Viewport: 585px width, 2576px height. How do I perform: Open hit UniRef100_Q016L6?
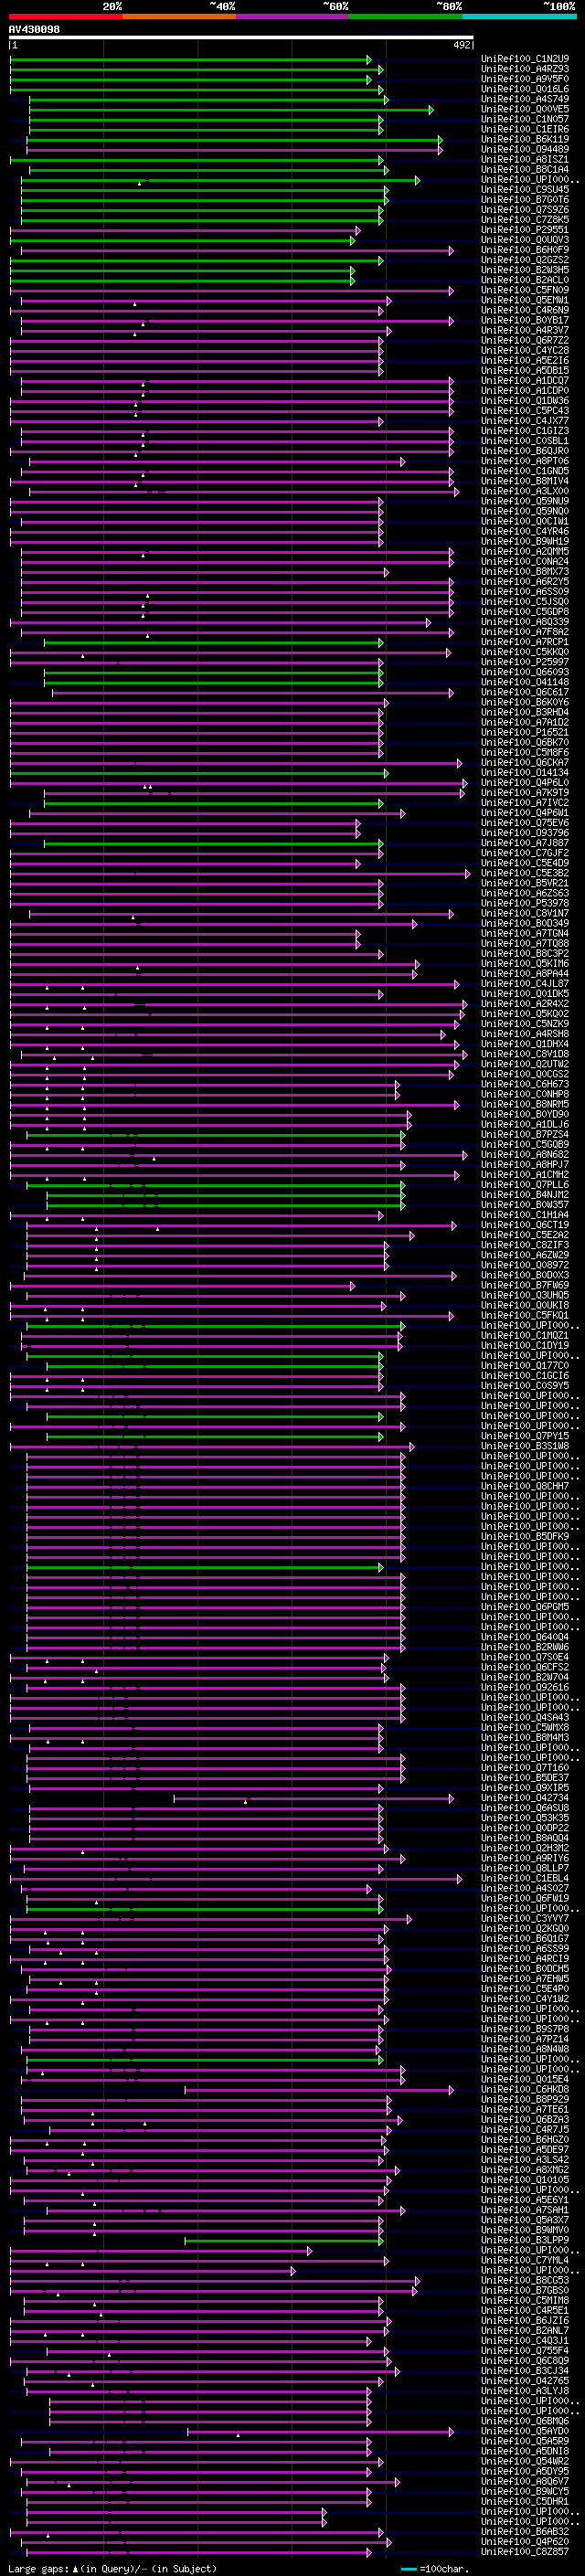click(x=525, y=89)
